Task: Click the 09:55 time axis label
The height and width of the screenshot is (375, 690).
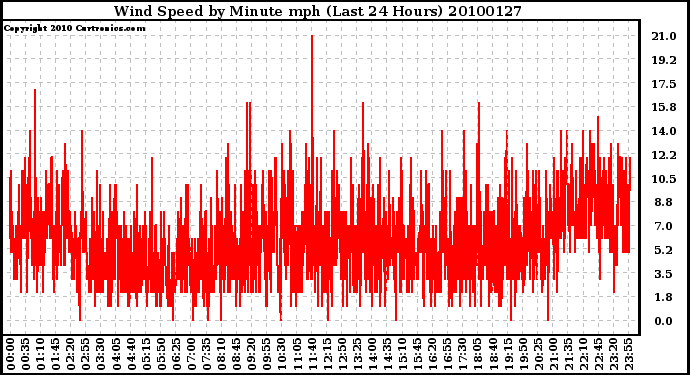Action: 266,355
